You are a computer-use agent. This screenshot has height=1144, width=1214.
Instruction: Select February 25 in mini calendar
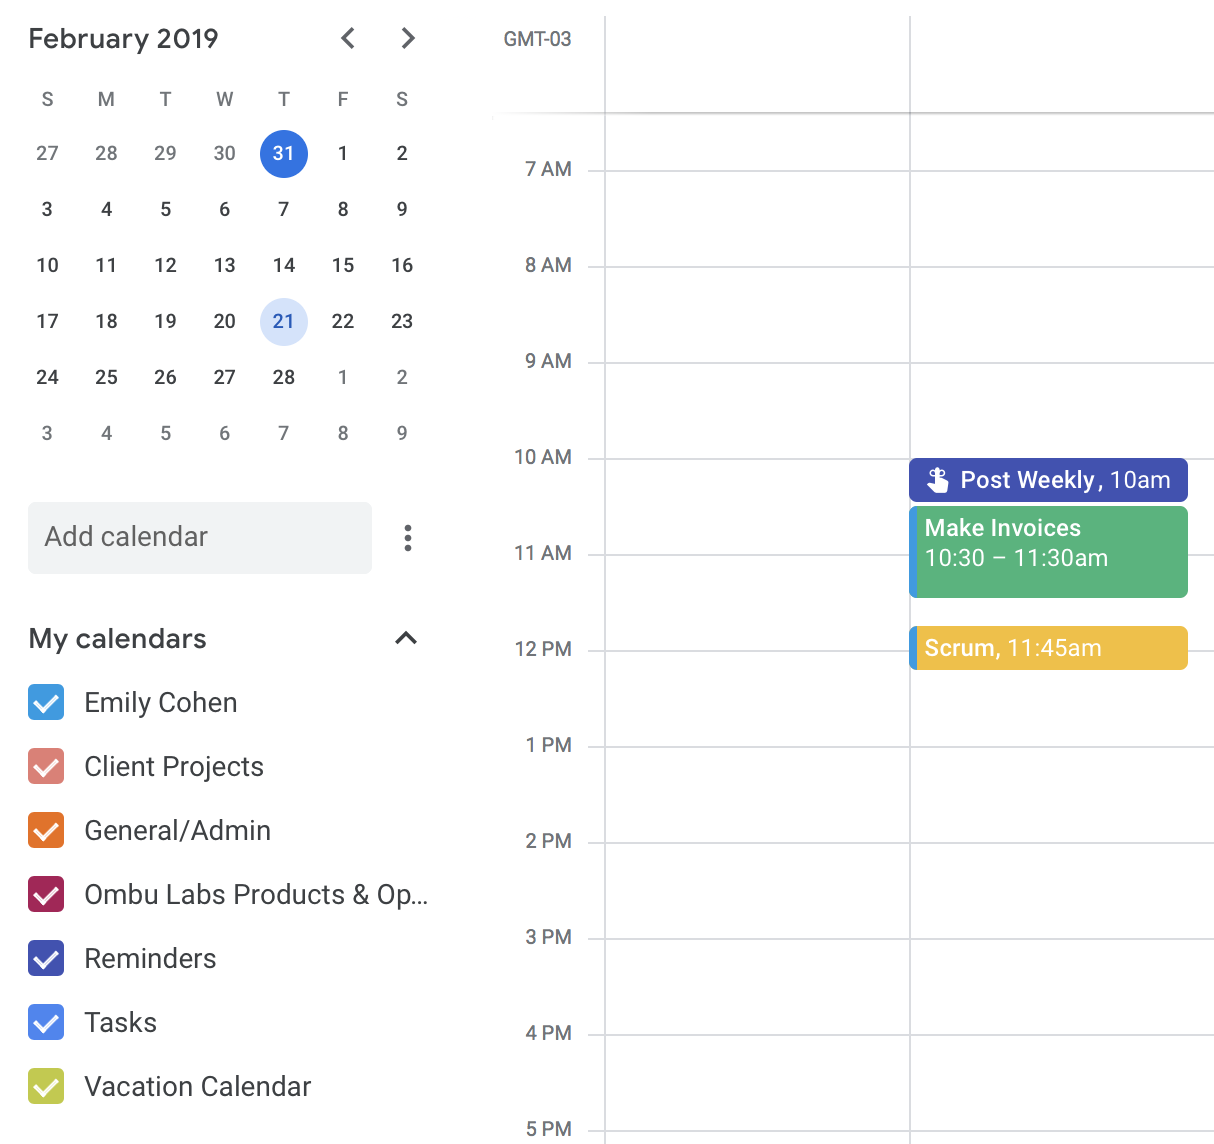(106, 378)
